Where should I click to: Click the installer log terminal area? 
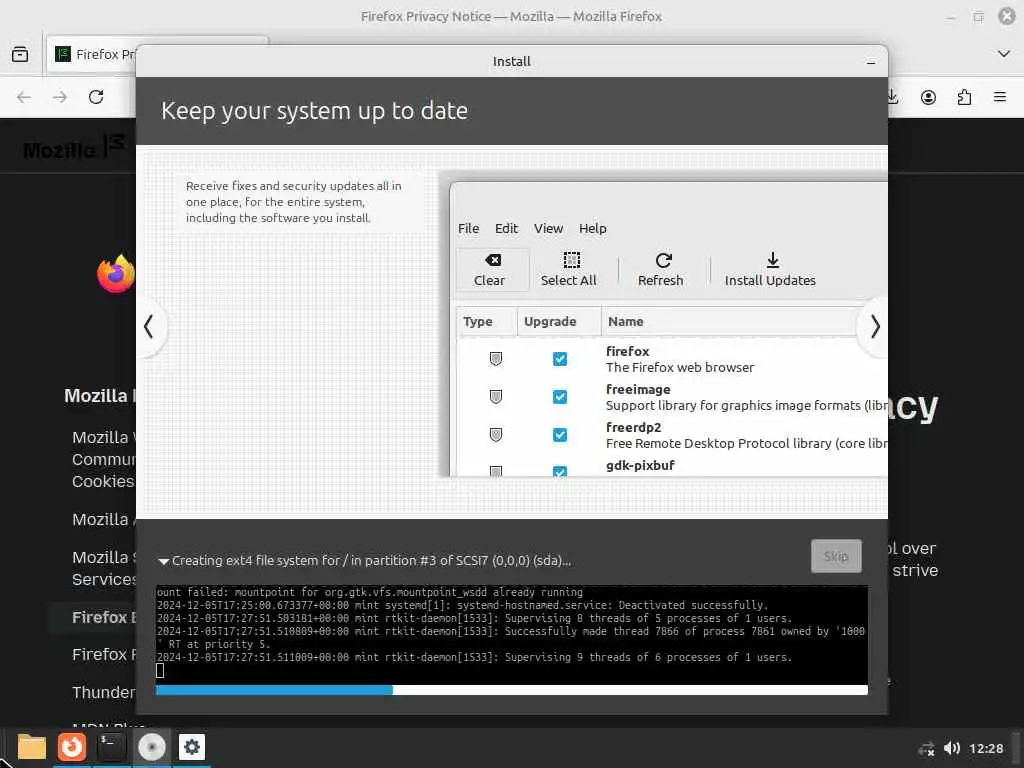(511, 633)
